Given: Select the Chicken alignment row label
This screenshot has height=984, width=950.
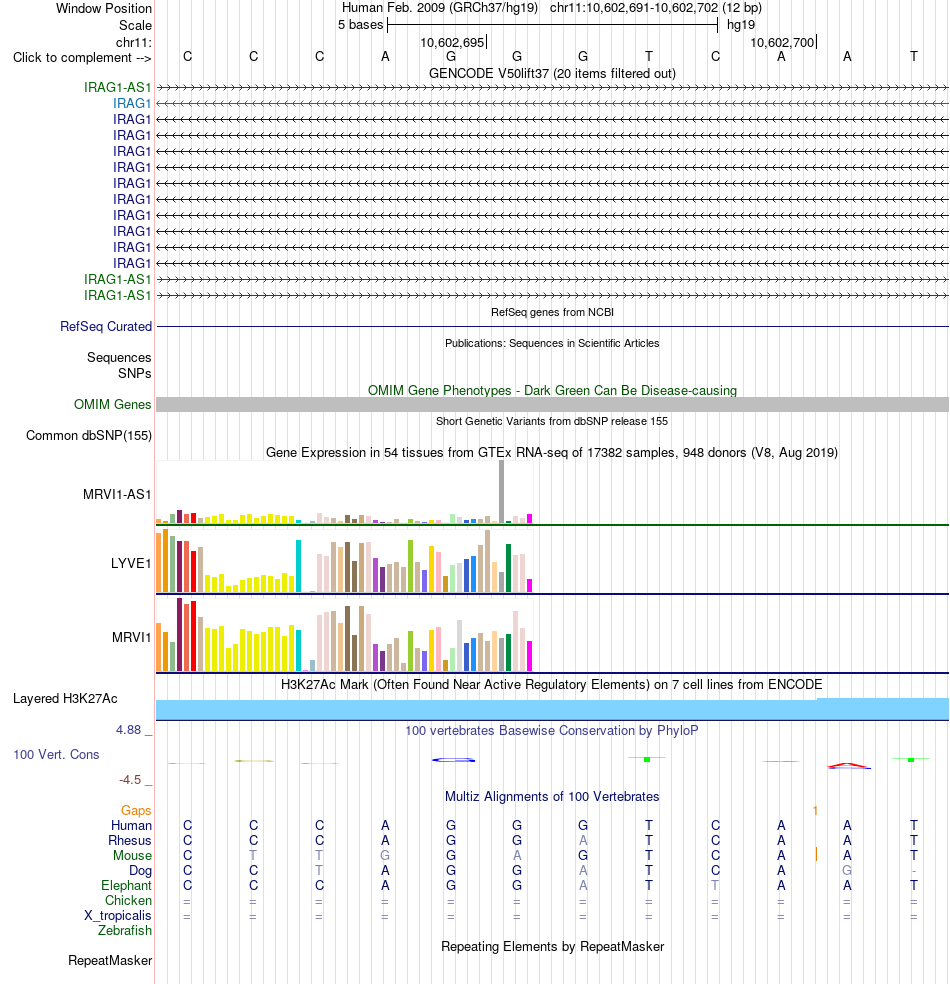Looking at the screenshot, I should (x=128, y=901).
